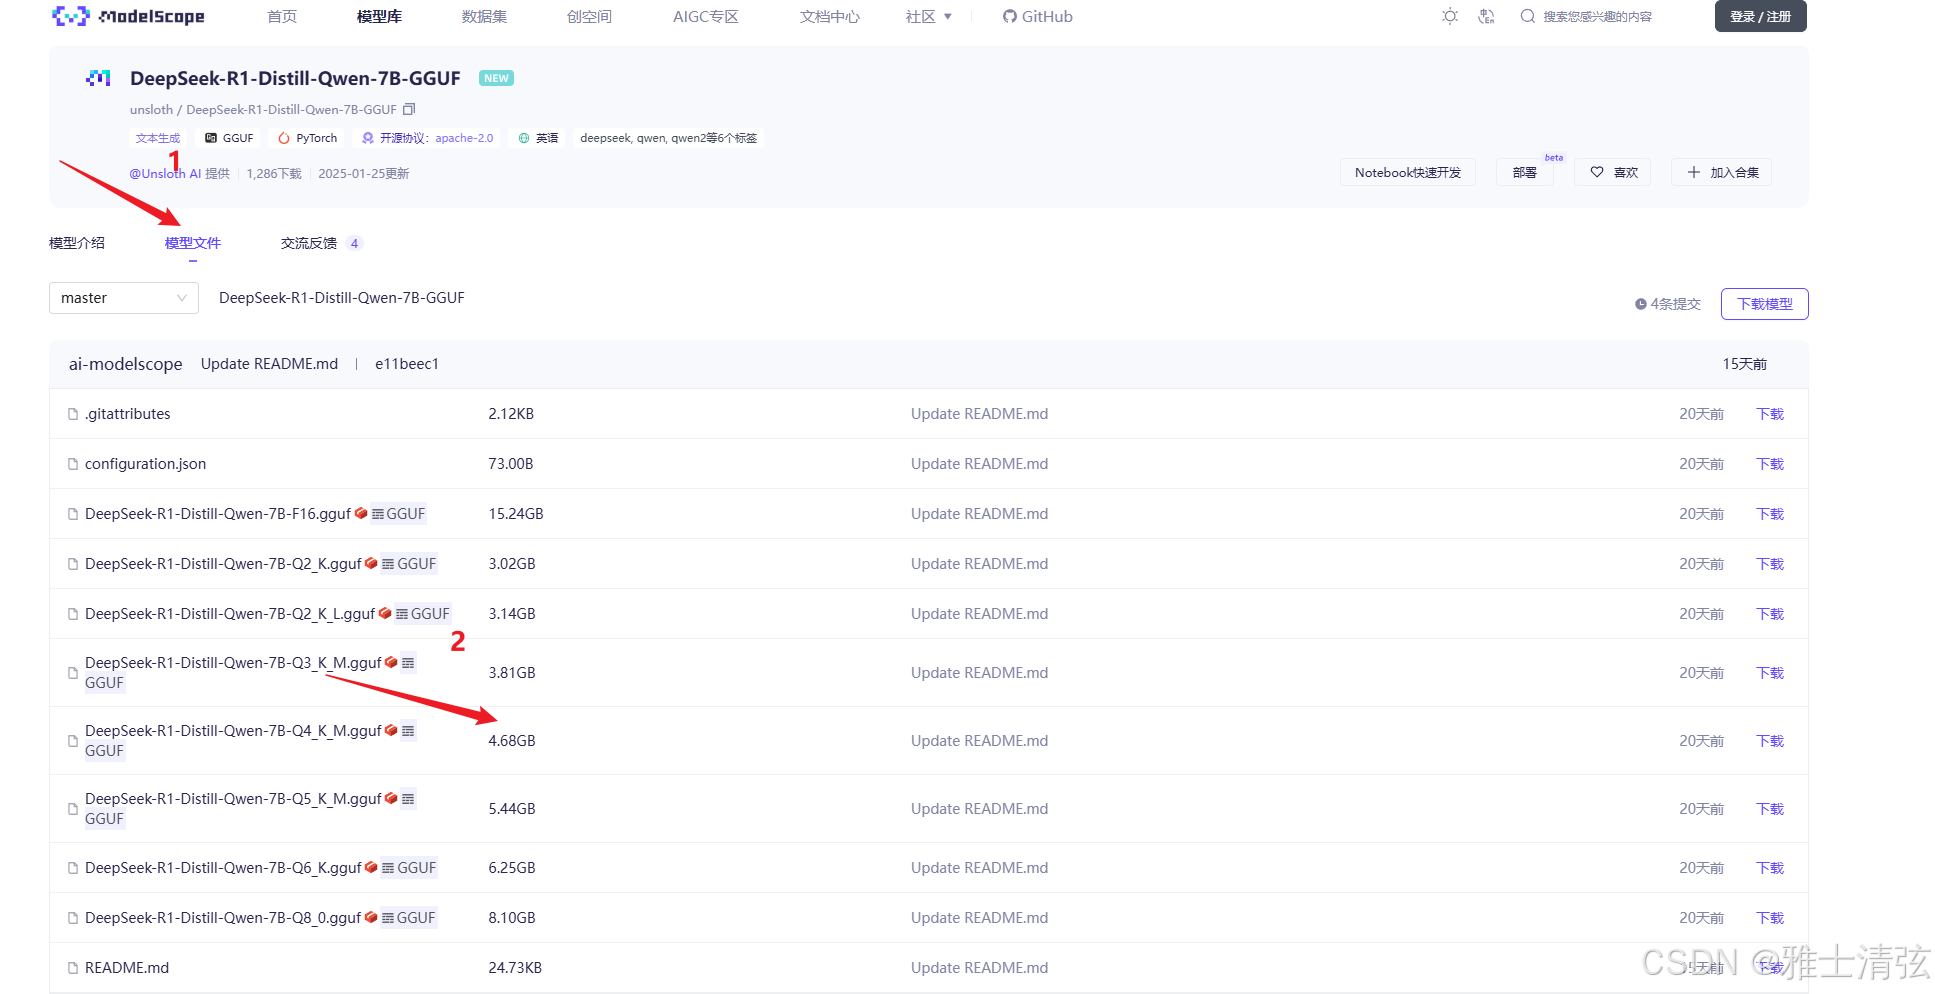Open the AIGC专区 nav item
The width and height of the screenshot is (1935, 994).
(706, 16)
